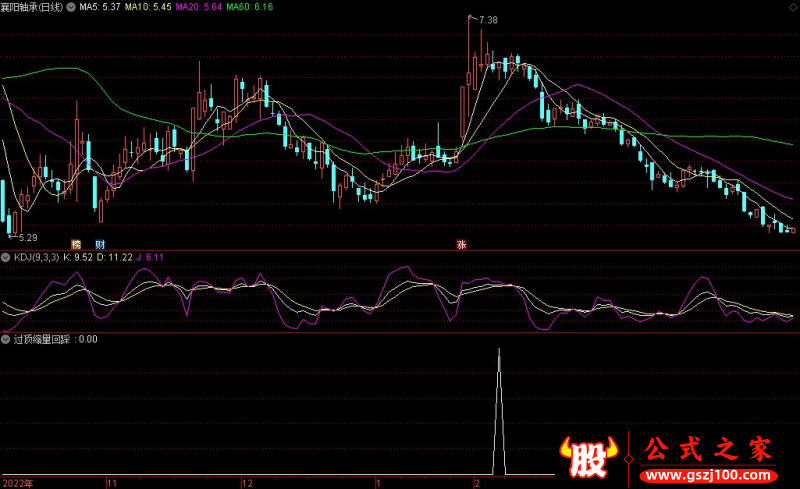Click the 榜 event marker icon
The height and width of the screenshot is (489, 800).
[x=75, y=244]
